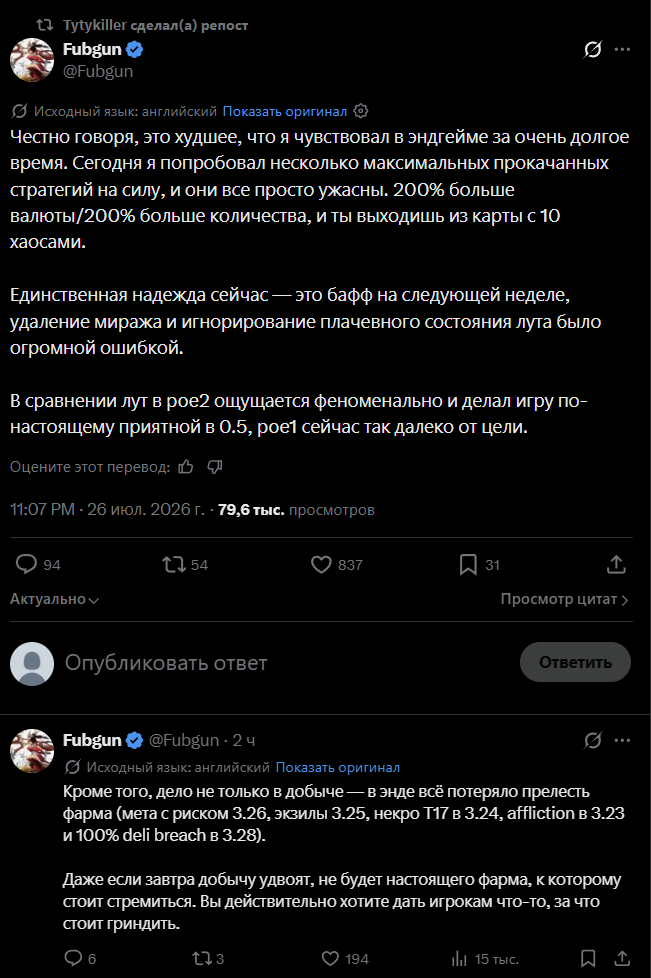Rate translation with thumbs down
The width and height of the screenshot is (651, 978).
215,467
